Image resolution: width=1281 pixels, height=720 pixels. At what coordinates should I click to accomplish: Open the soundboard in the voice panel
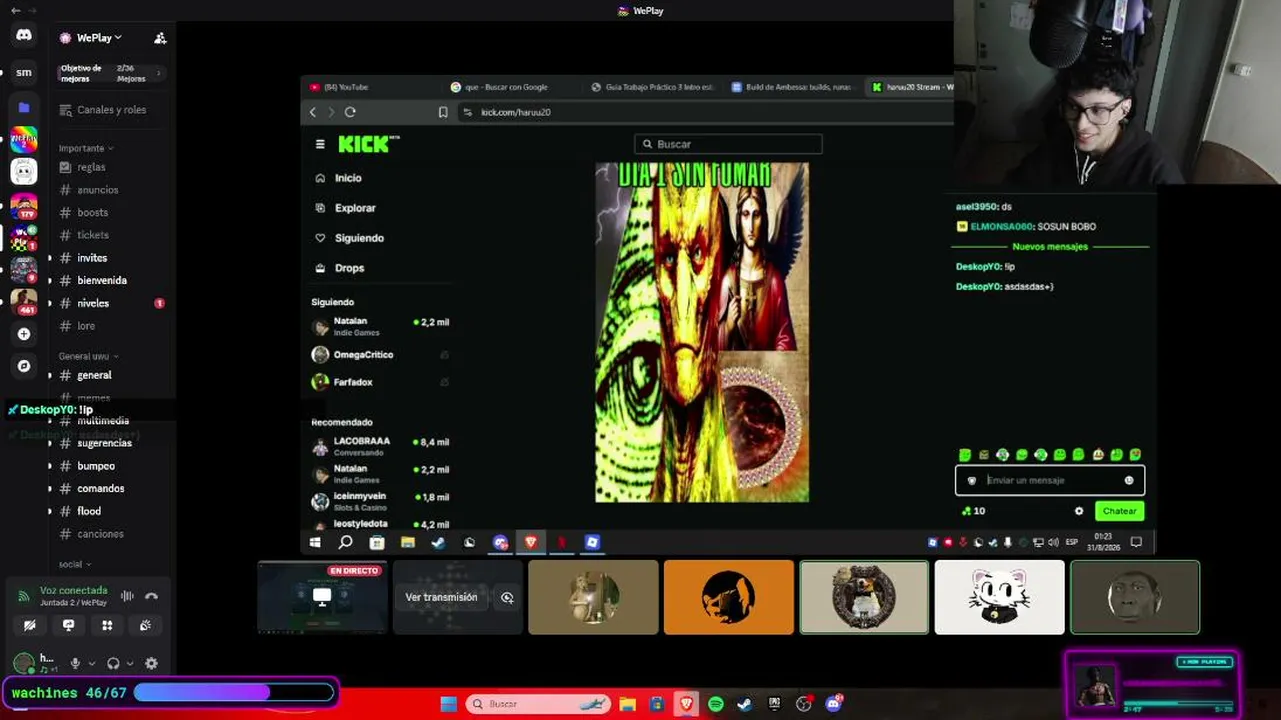pyautogui.click(x=146, y=625)
